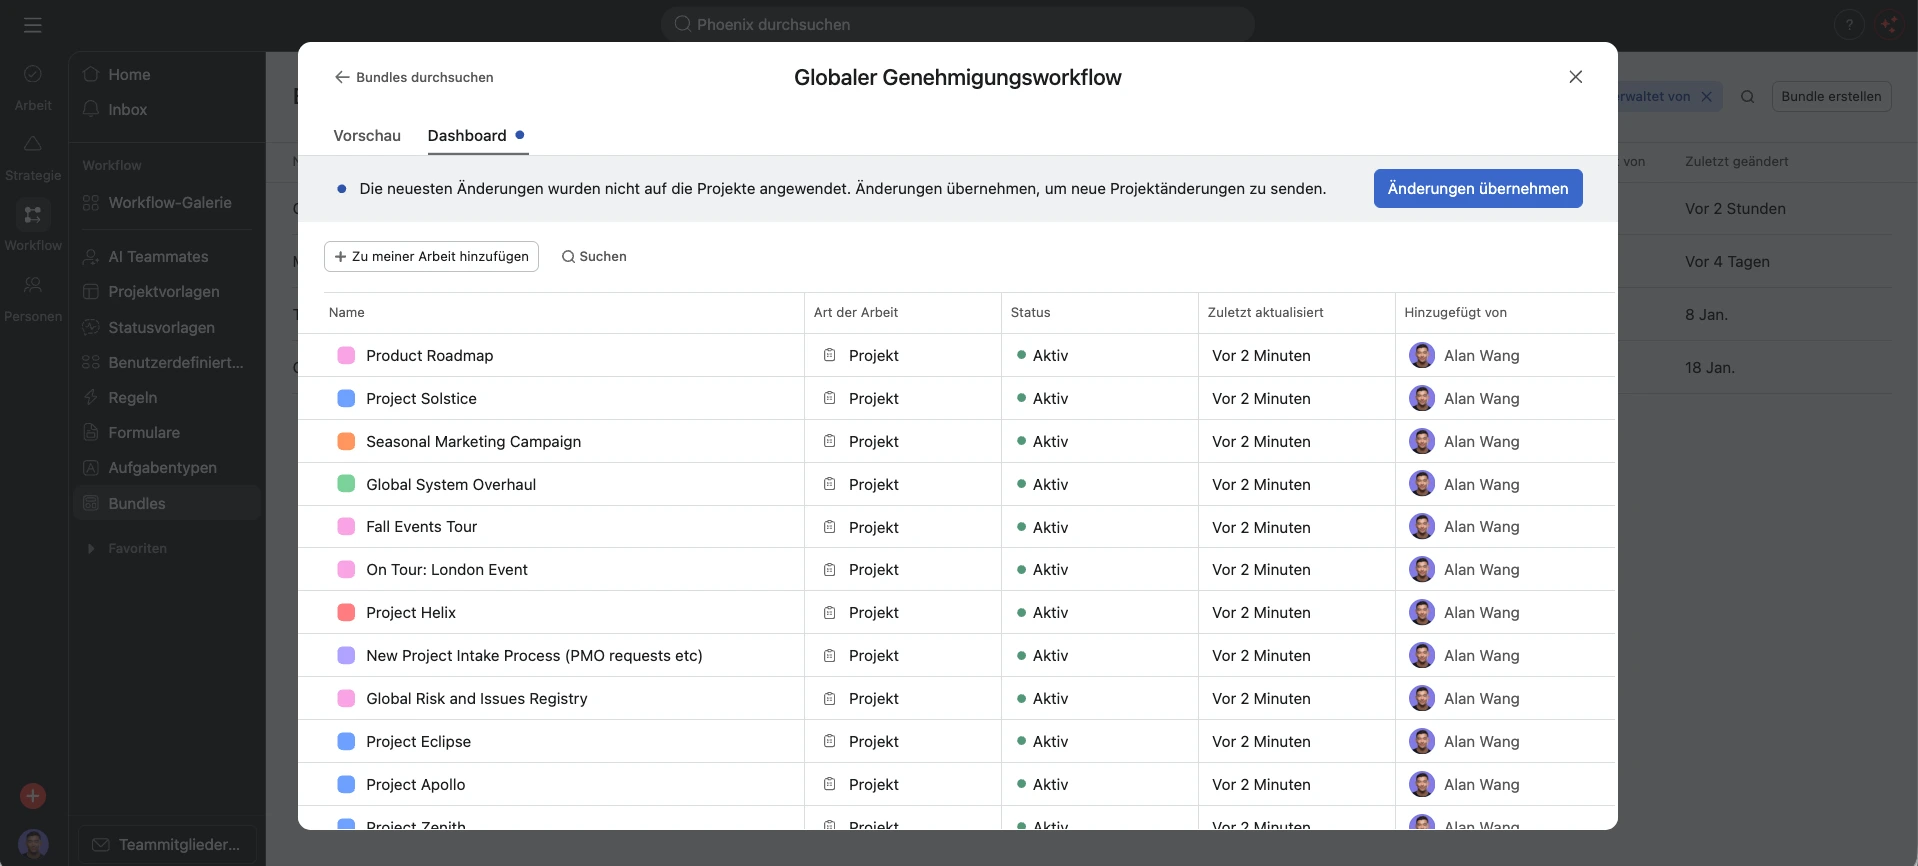Click red swatch of Project Helix

(346, 612)
